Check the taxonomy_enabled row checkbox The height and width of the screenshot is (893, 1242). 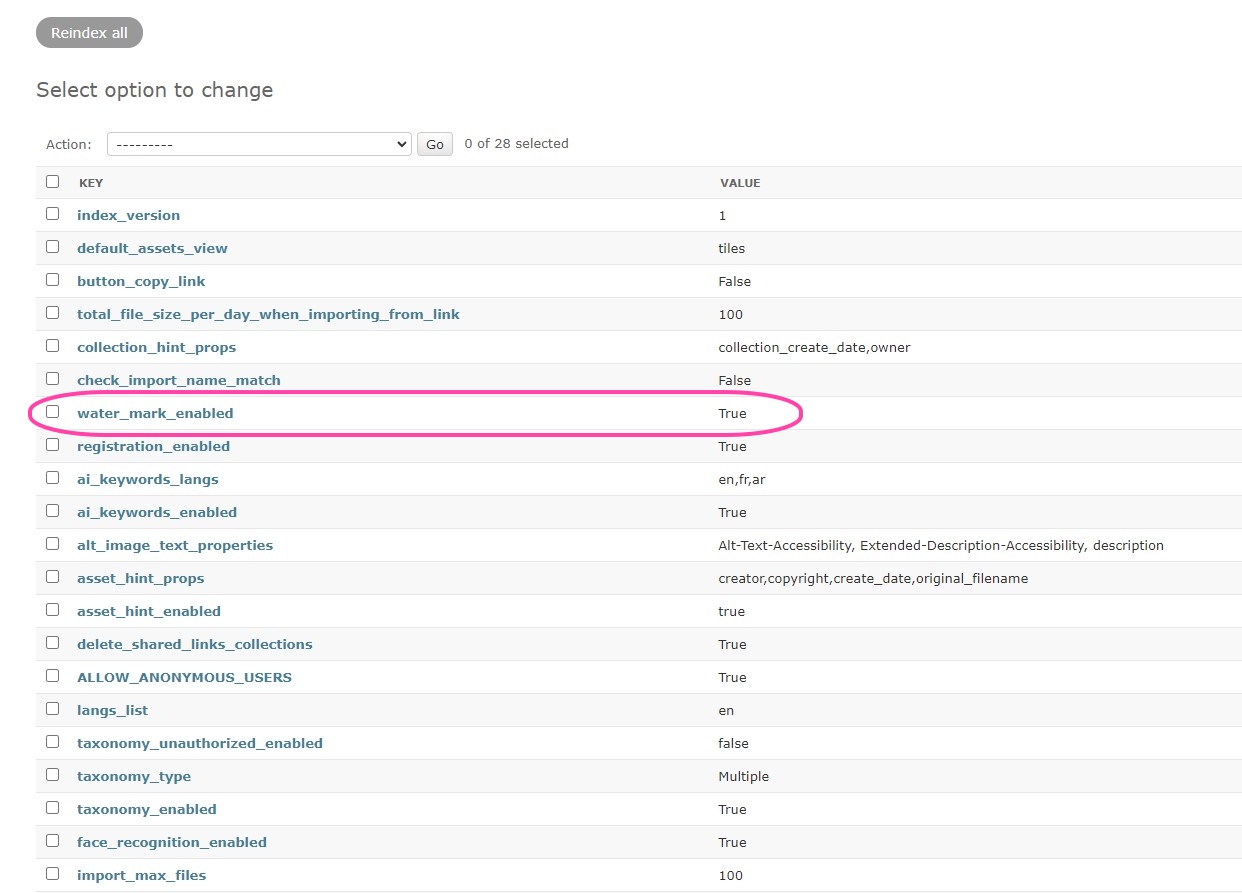click(52, 808)
